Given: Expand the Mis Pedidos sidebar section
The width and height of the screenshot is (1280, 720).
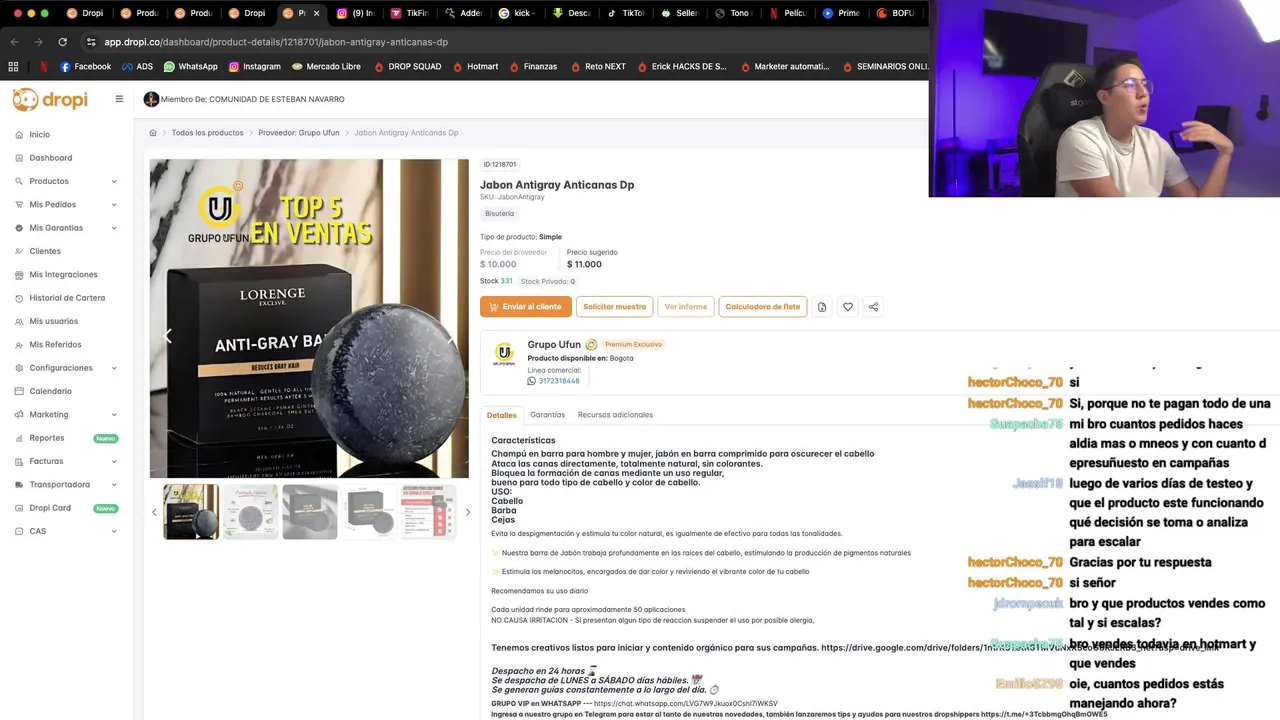Looking at the screenshot, I should pyautogui.click(x=66, y=204).
